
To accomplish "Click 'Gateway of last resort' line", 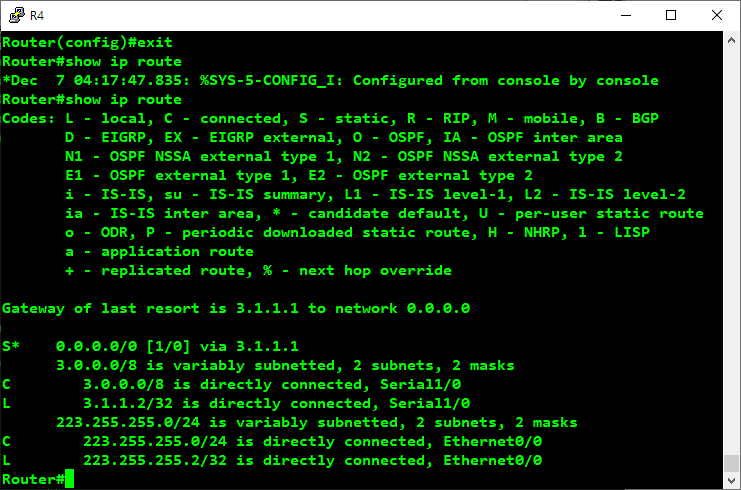I will [236, 309].
